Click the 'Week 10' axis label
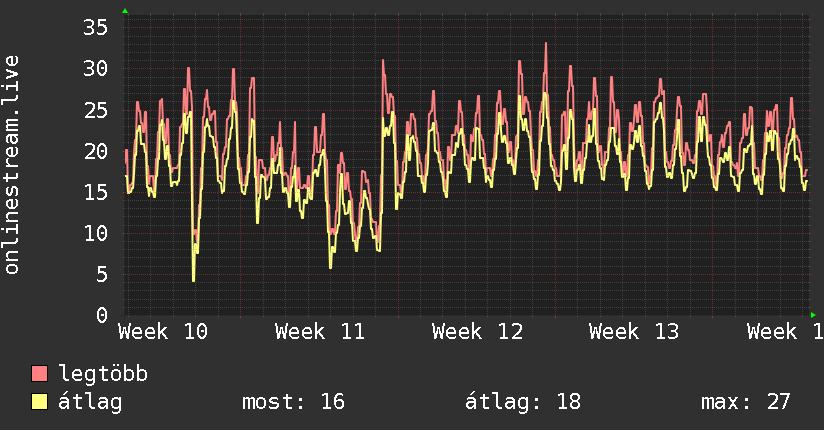 pos(163,332)
